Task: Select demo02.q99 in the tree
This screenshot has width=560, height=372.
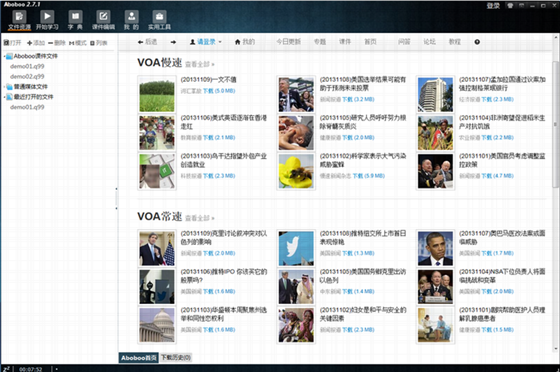Action: (x=27, y=76)
